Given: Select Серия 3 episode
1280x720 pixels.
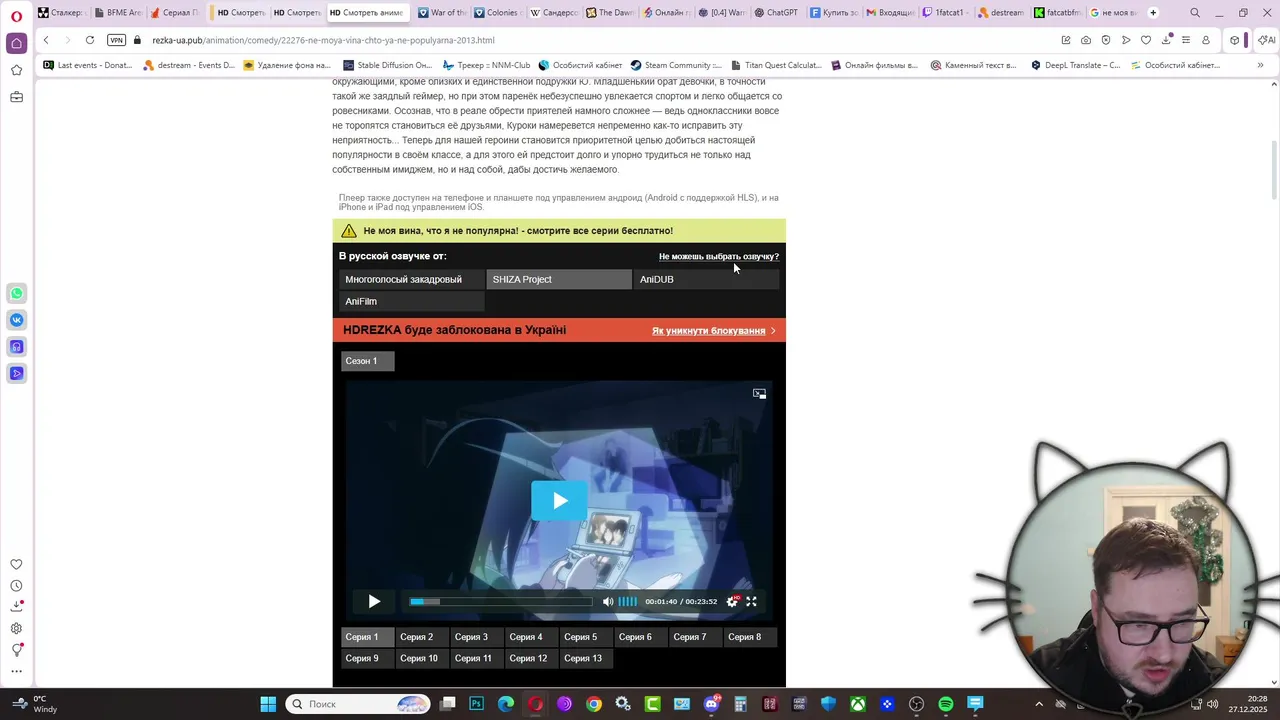Looking at the screenshot, I should [477, 637].
